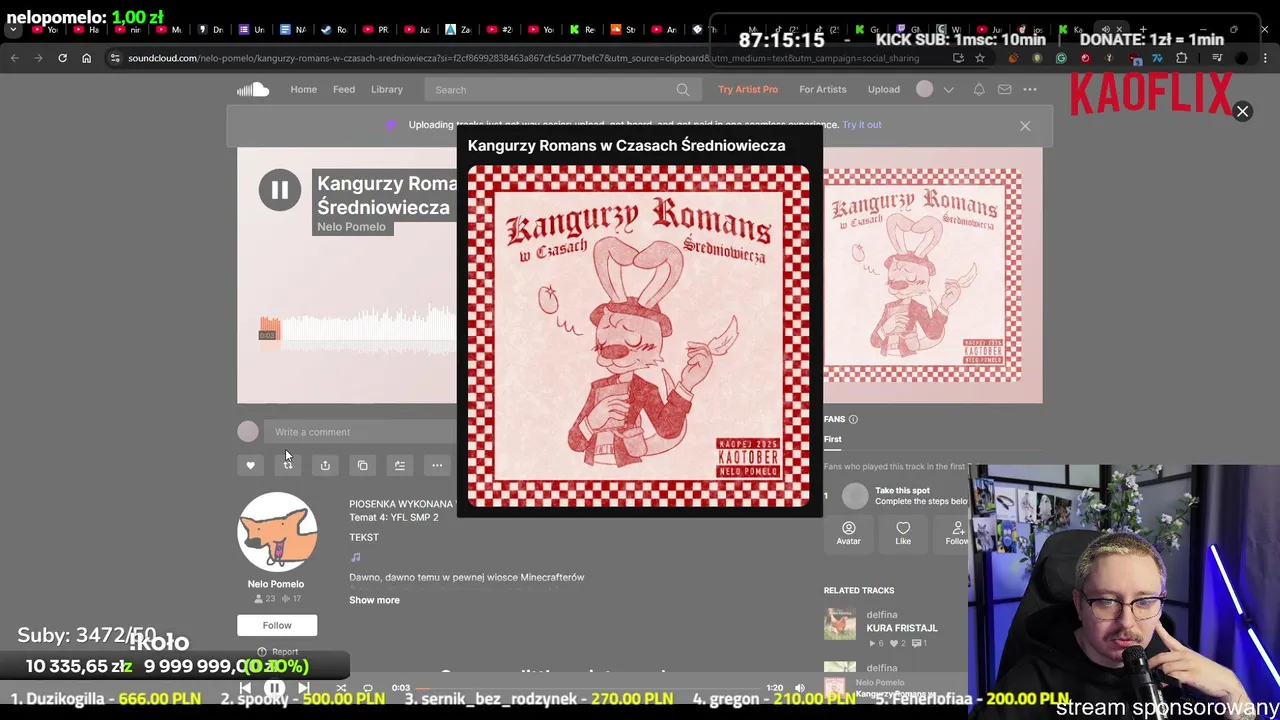Open messages envelope icon
The image size is (1280, 720).
click(1005, 90)
